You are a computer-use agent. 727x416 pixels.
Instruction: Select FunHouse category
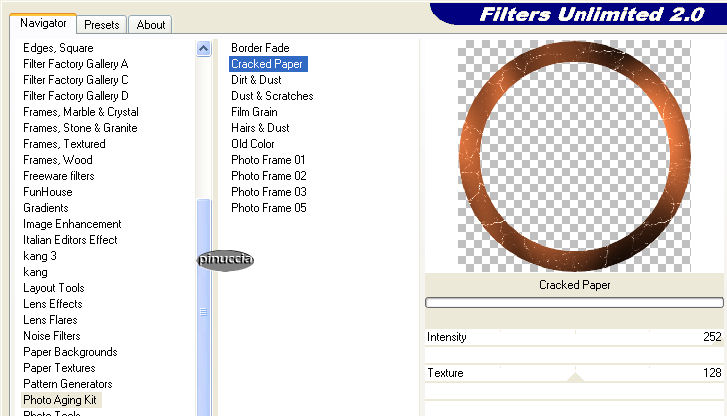[48, 192]
